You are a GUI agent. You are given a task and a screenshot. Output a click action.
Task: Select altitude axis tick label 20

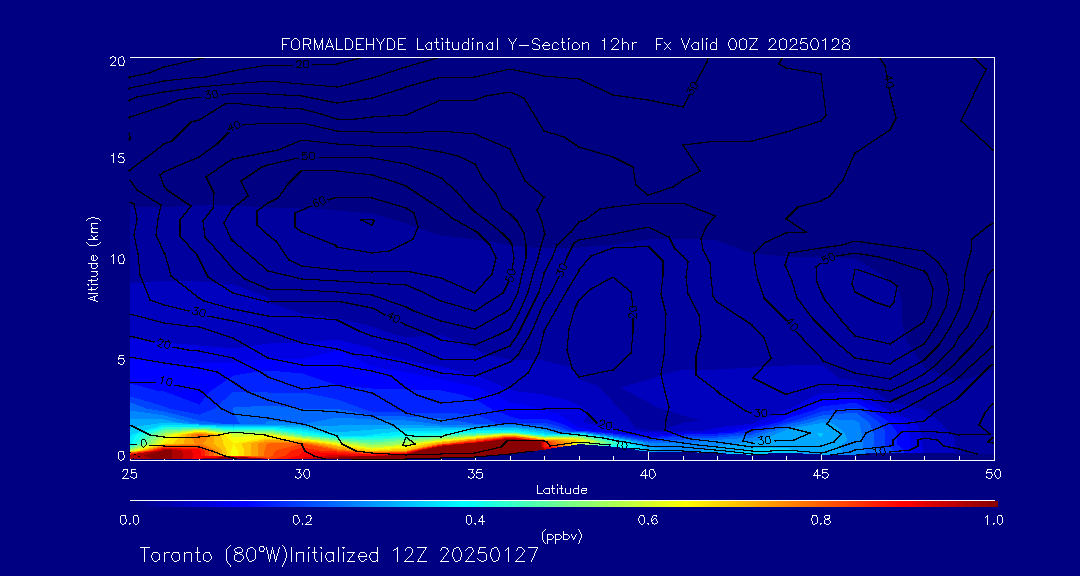coord(117,60)
